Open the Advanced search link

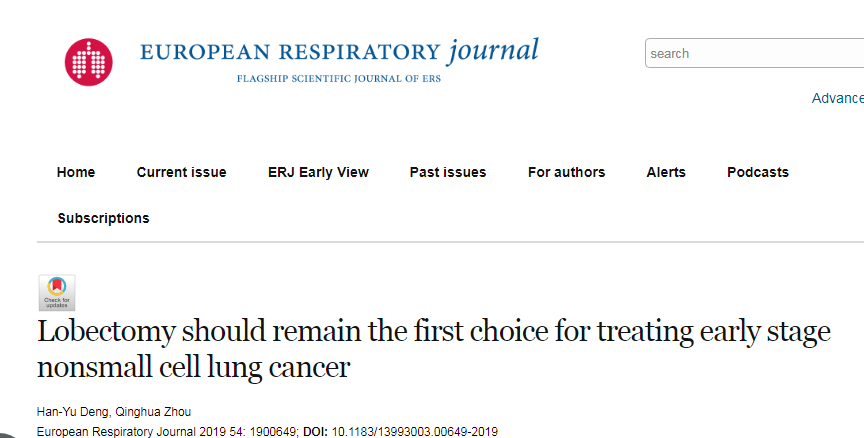point(838,98)
